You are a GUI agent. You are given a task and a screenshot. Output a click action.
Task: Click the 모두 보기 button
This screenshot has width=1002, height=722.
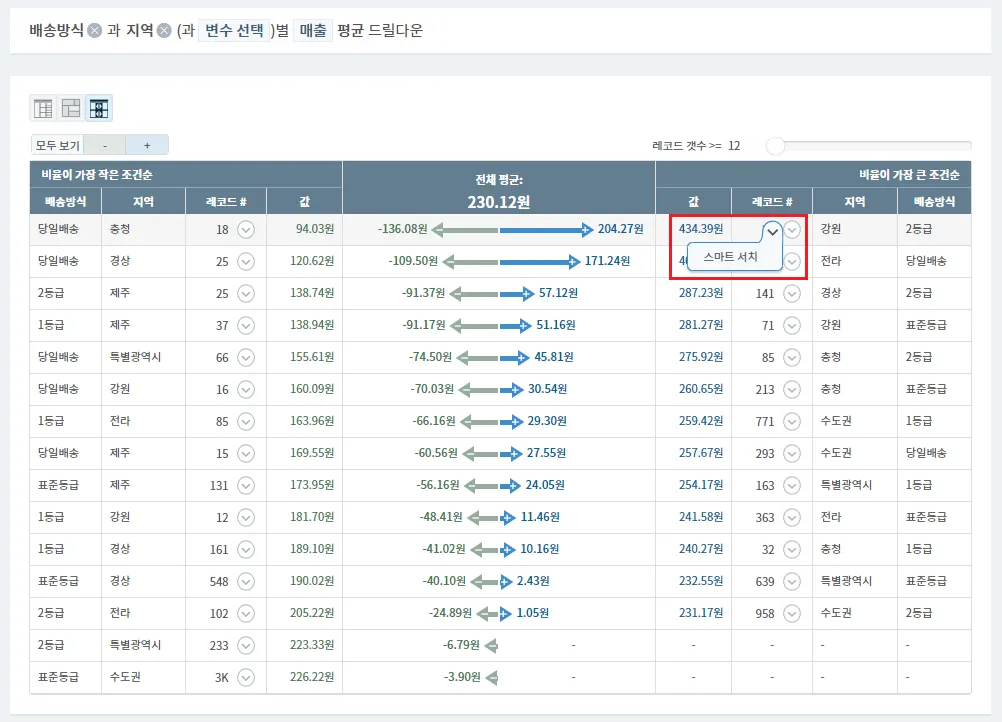(x=58, y=145)
